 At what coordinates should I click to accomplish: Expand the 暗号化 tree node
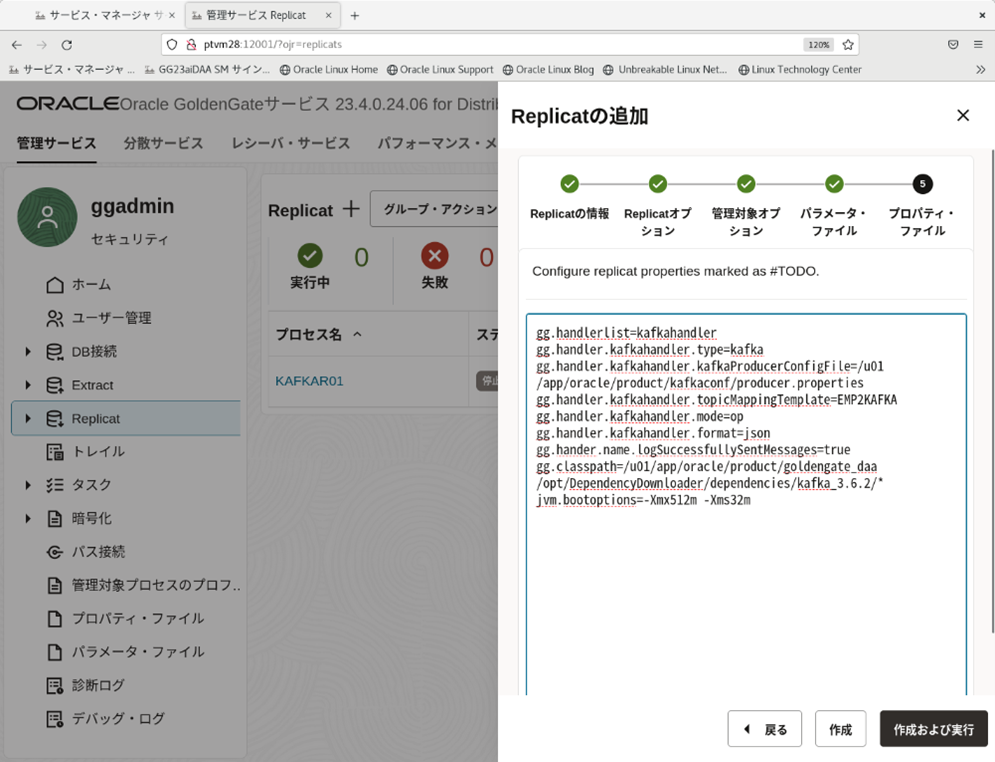point(28,518)
